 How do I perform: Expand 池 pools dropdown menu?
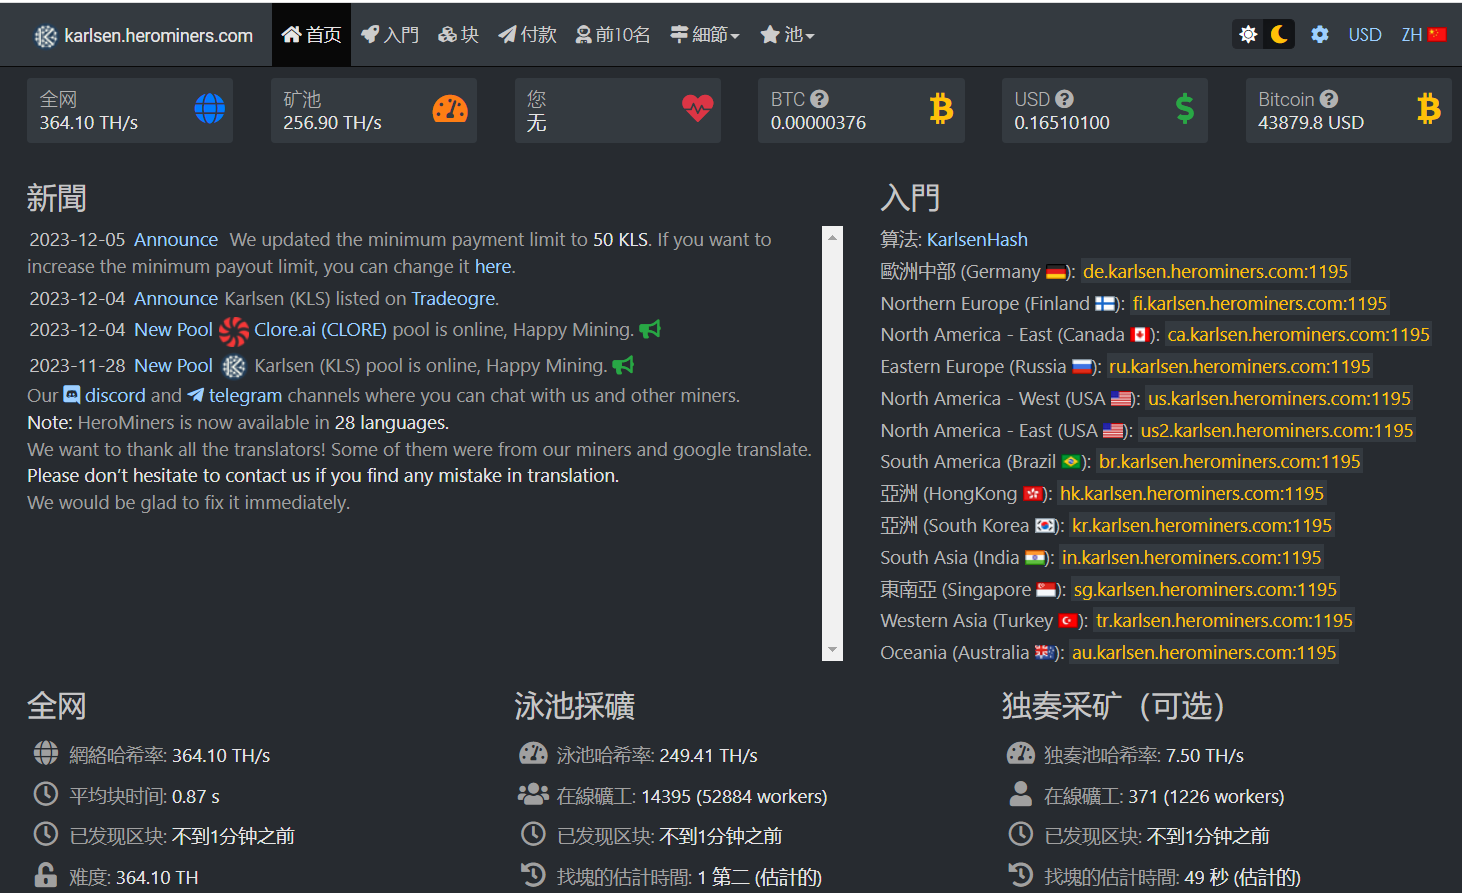pyautogui.click(x=787, y=35)
